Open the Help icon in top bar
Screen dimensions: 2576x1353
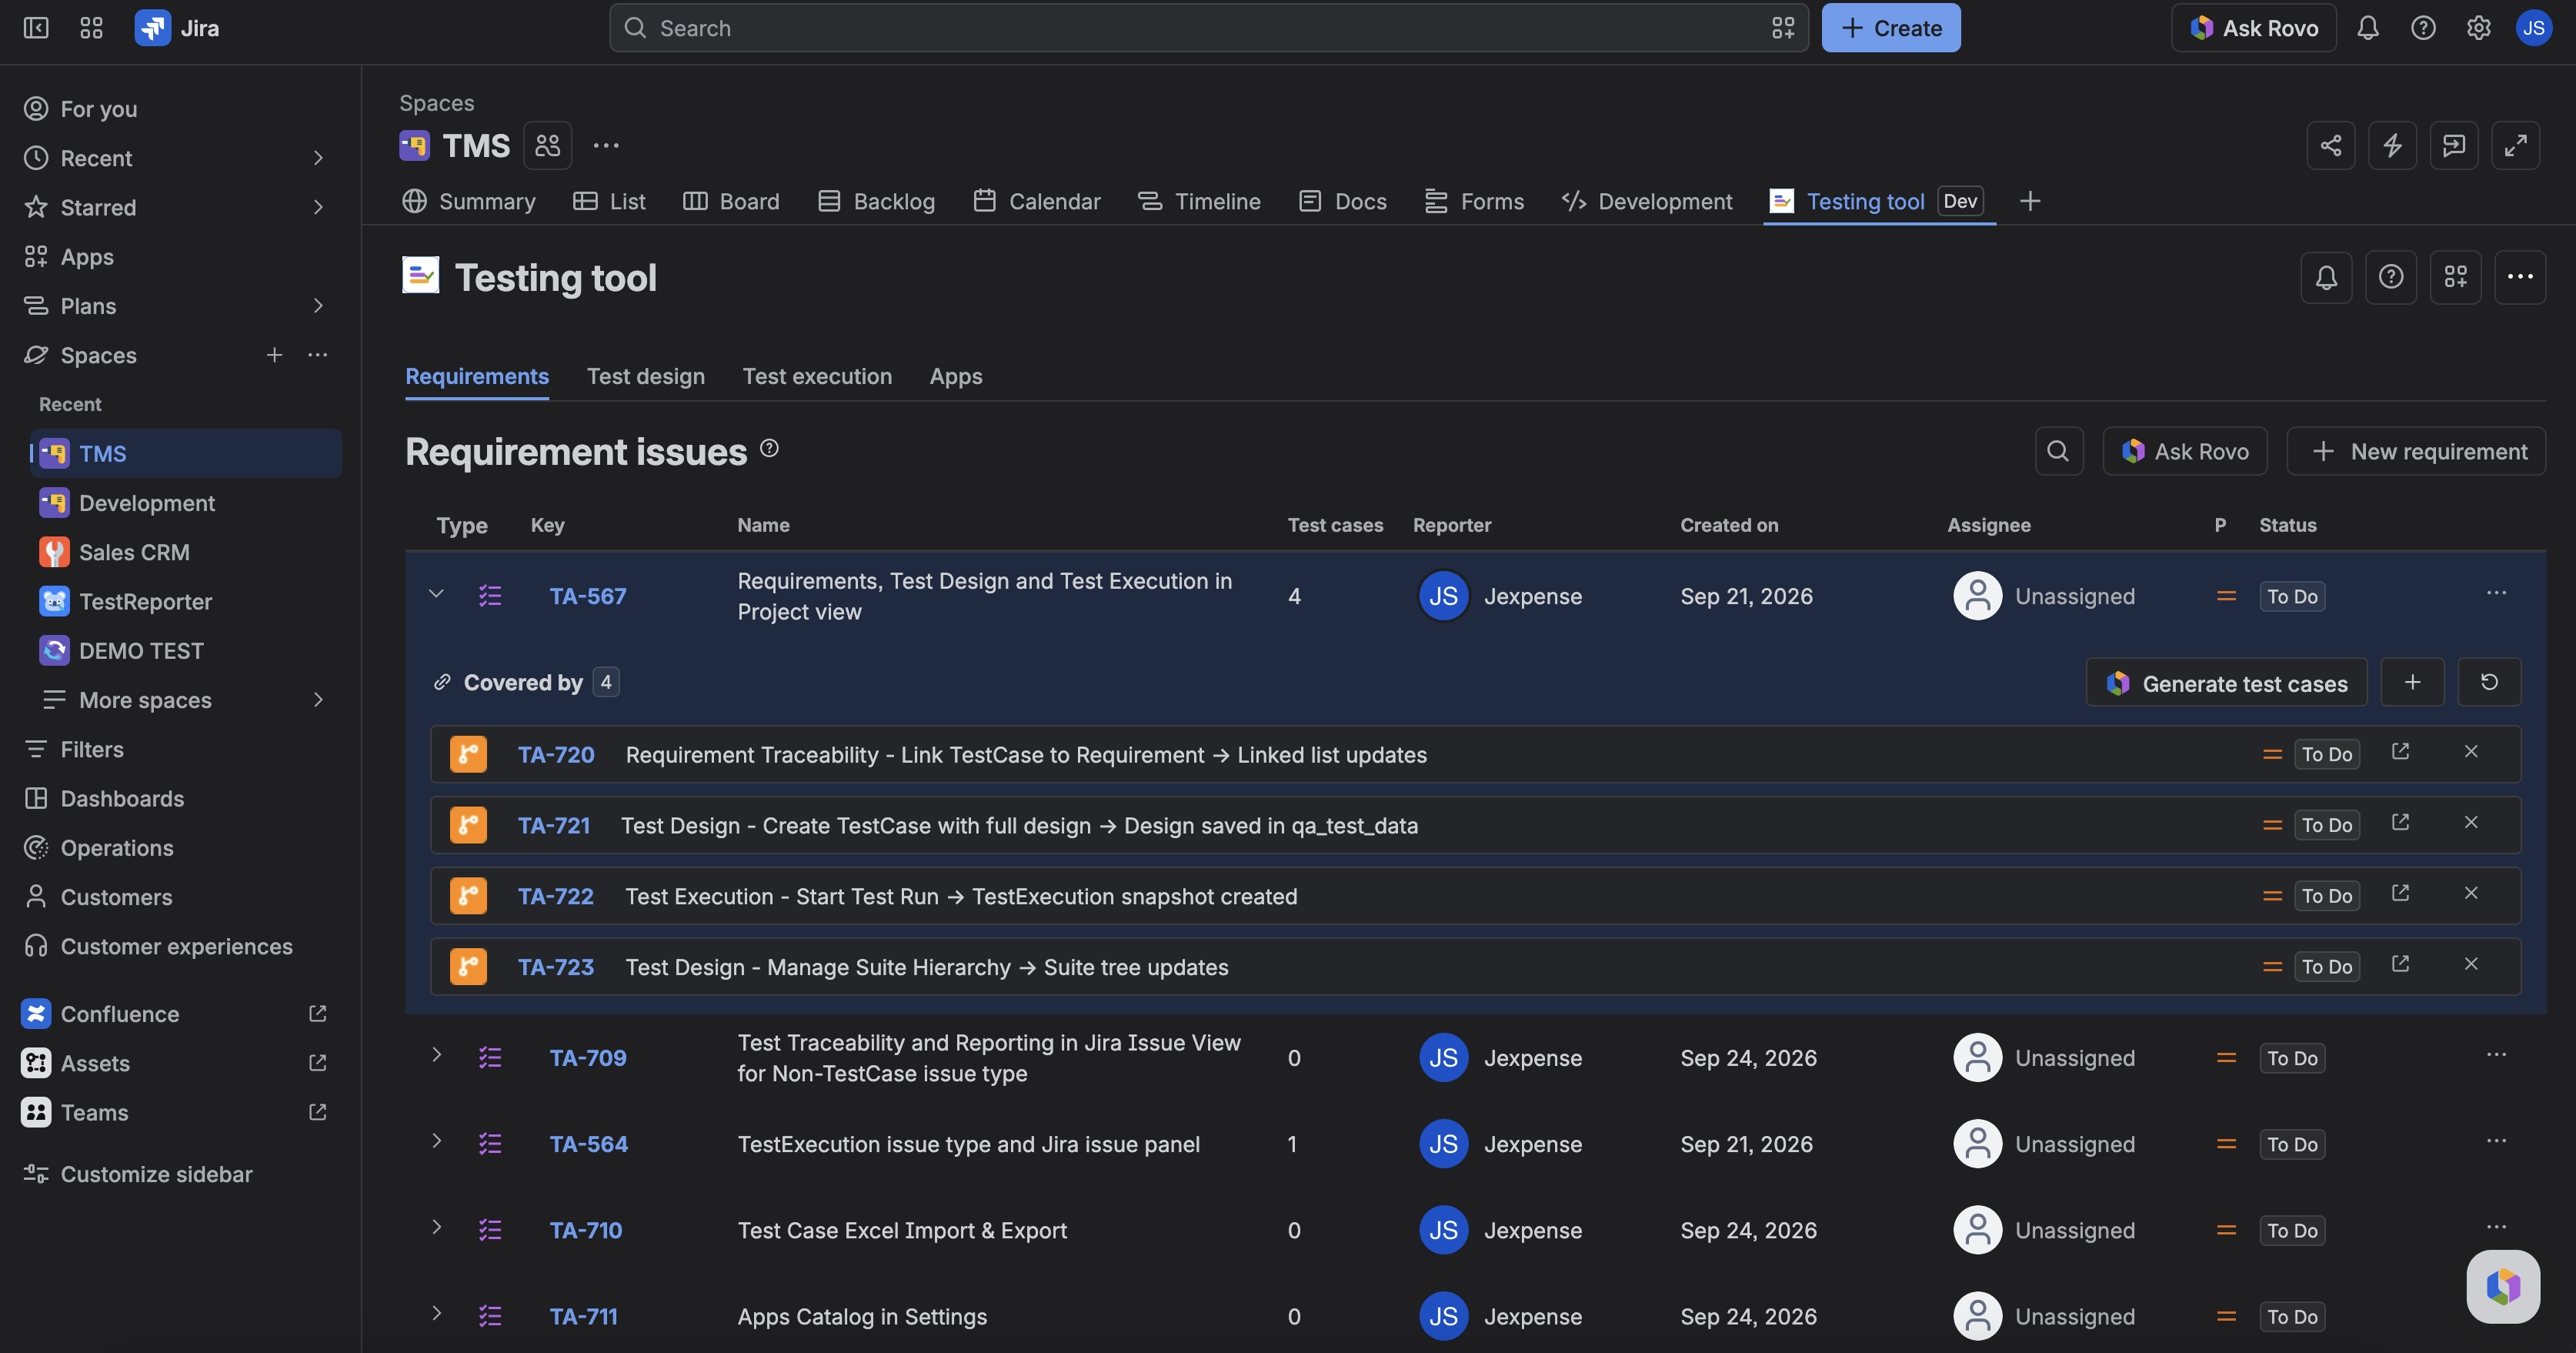pyautogui.click(x=2423, y=28)
